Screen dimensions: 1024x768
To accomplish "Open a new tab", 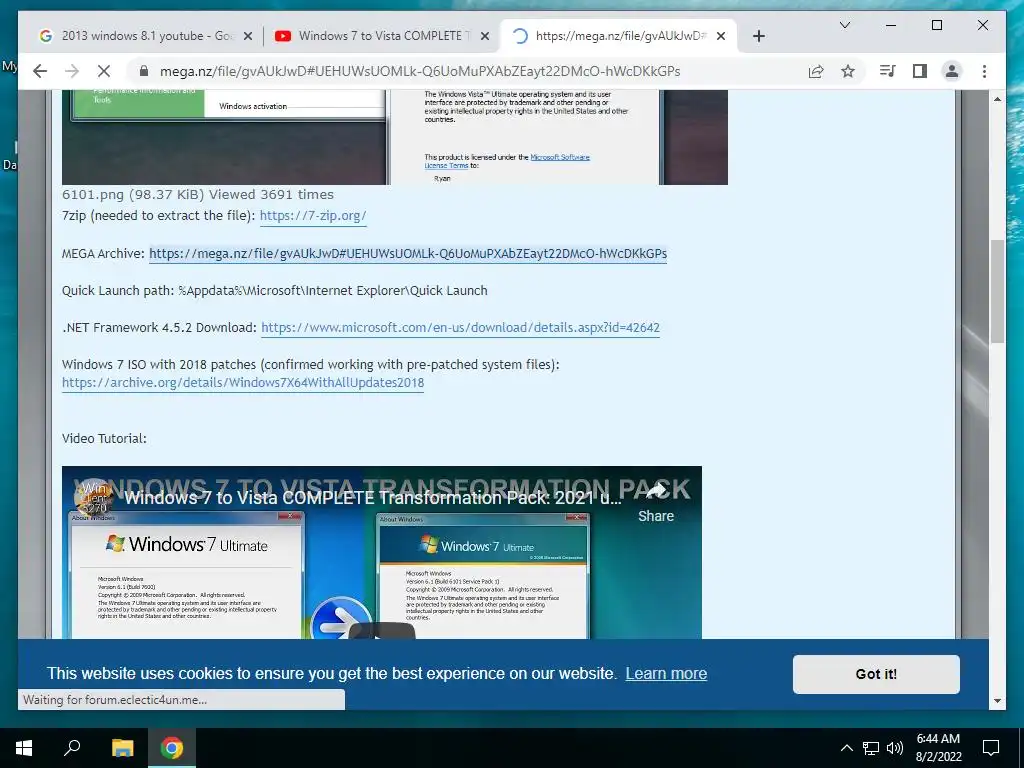I will pos(758,37).
